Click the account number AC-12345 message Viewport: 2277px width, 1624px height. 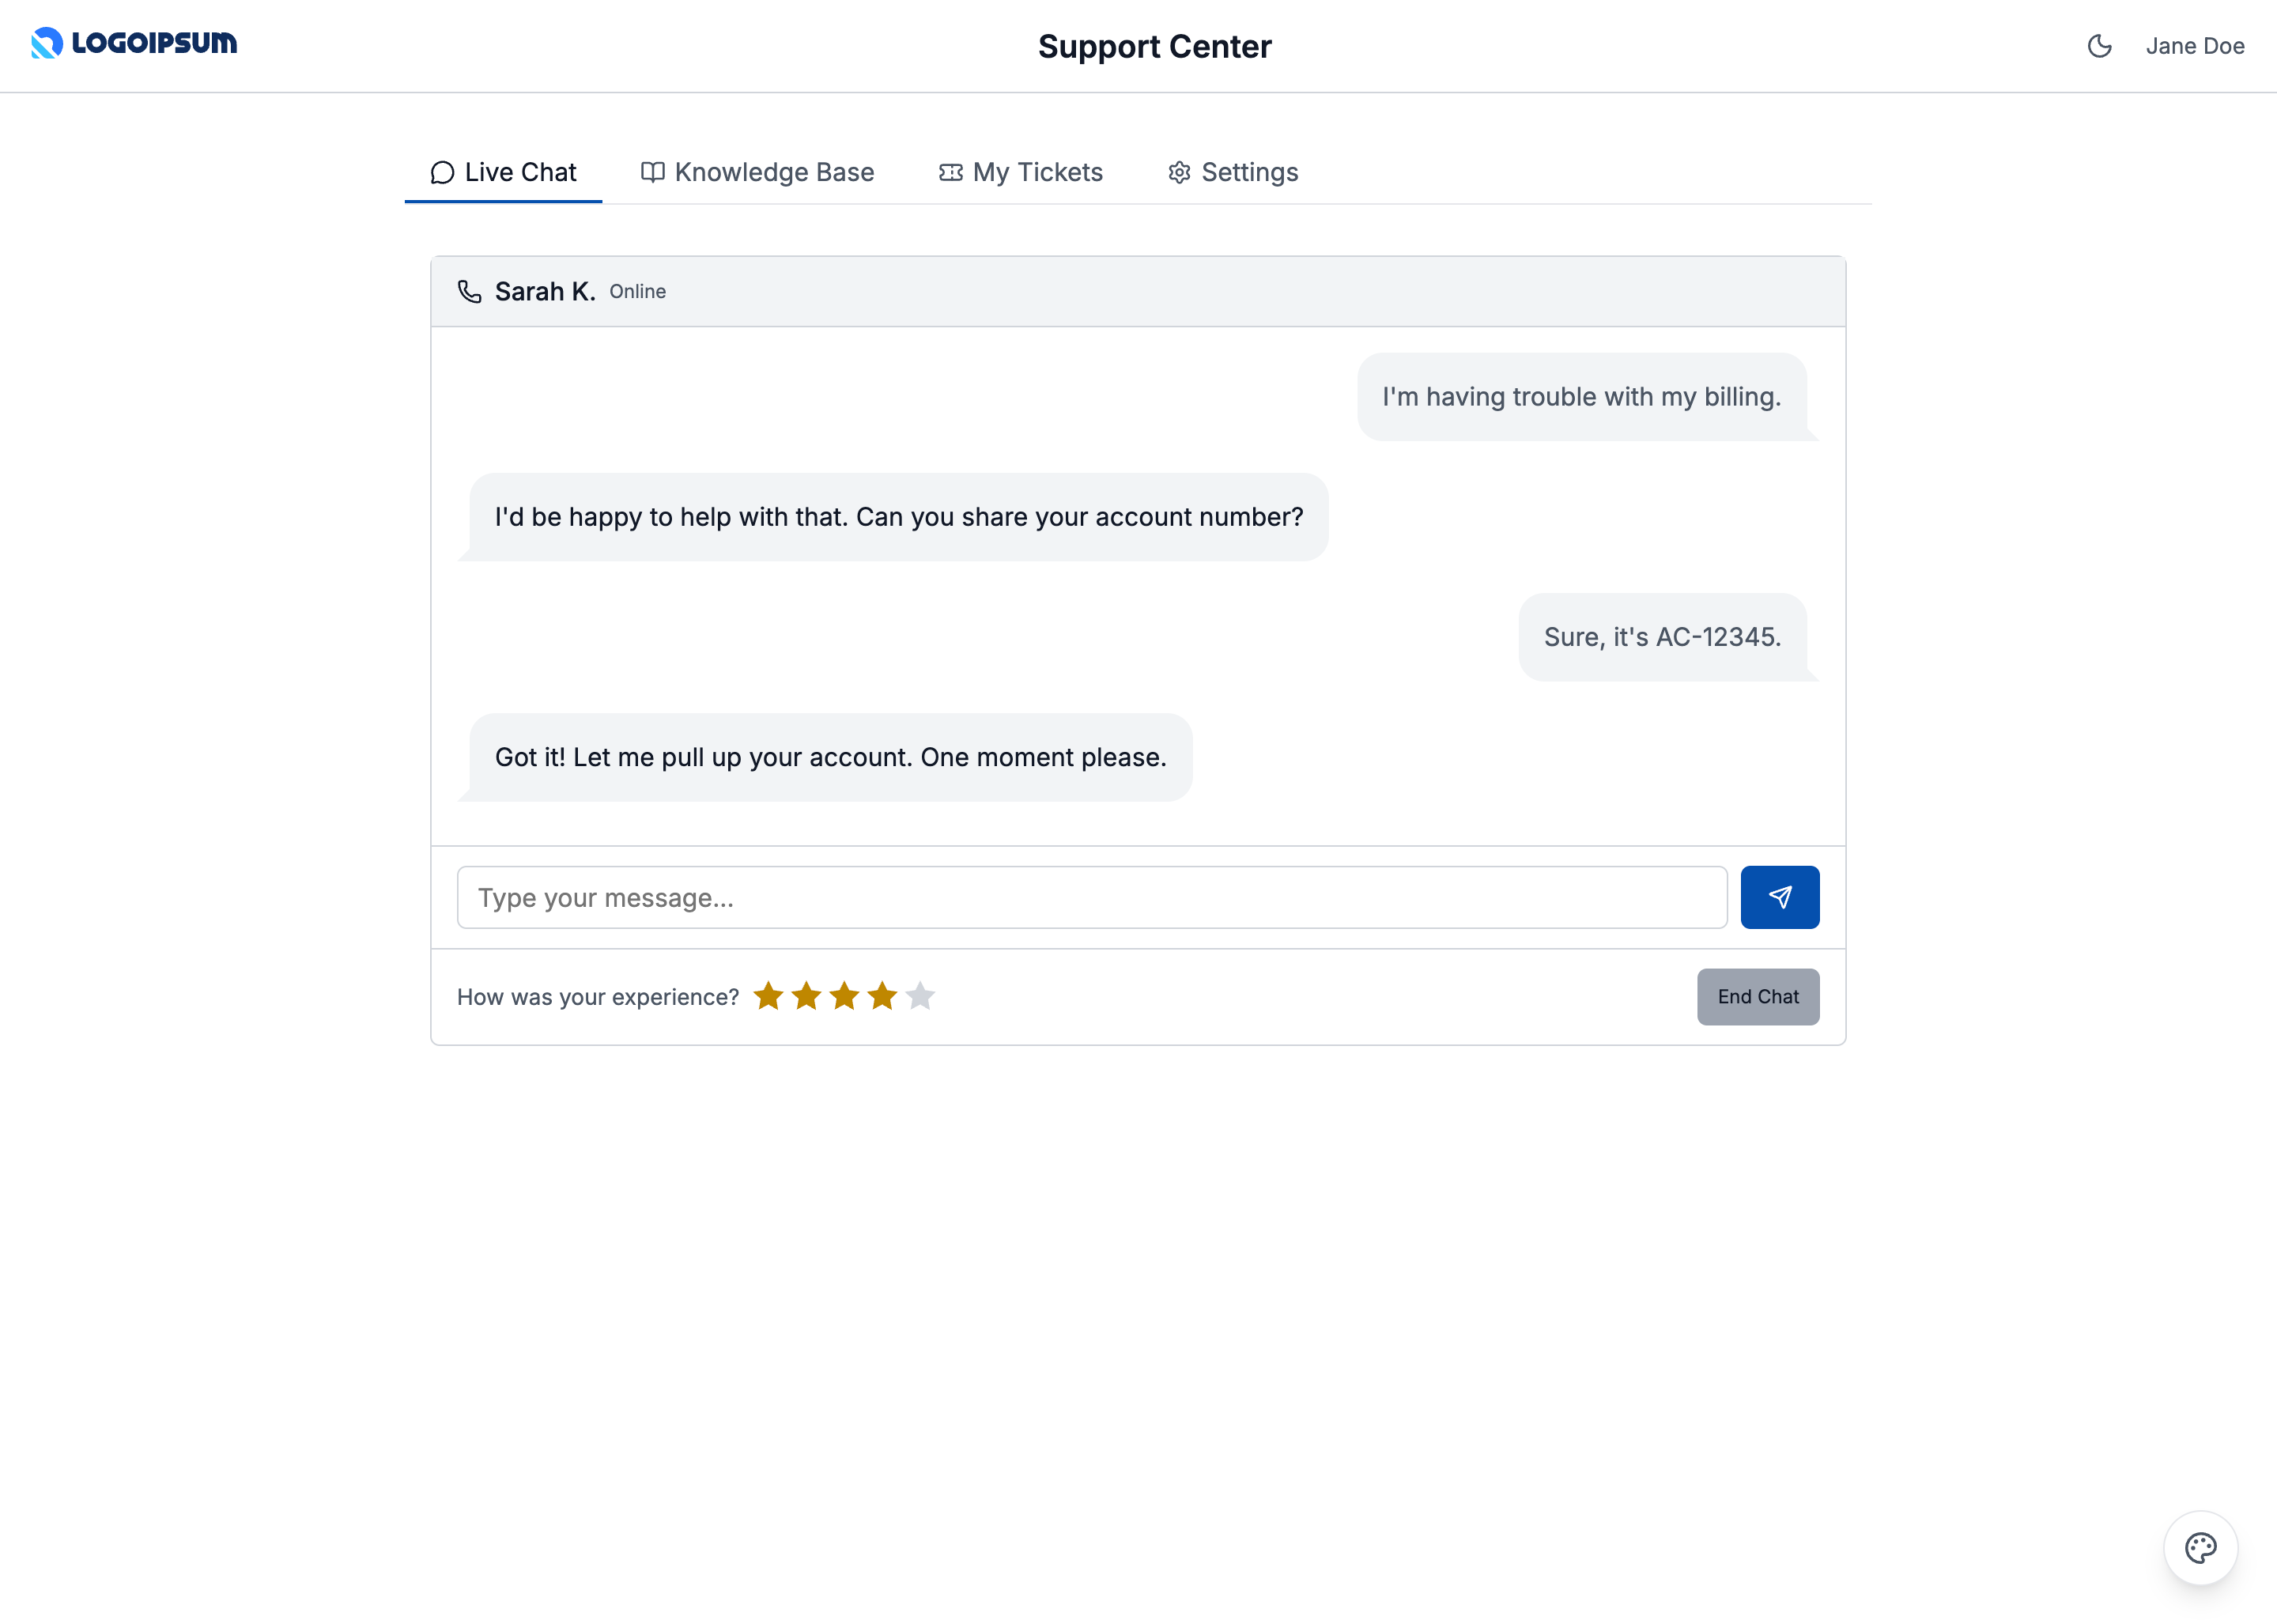(x=1662, y=637)
